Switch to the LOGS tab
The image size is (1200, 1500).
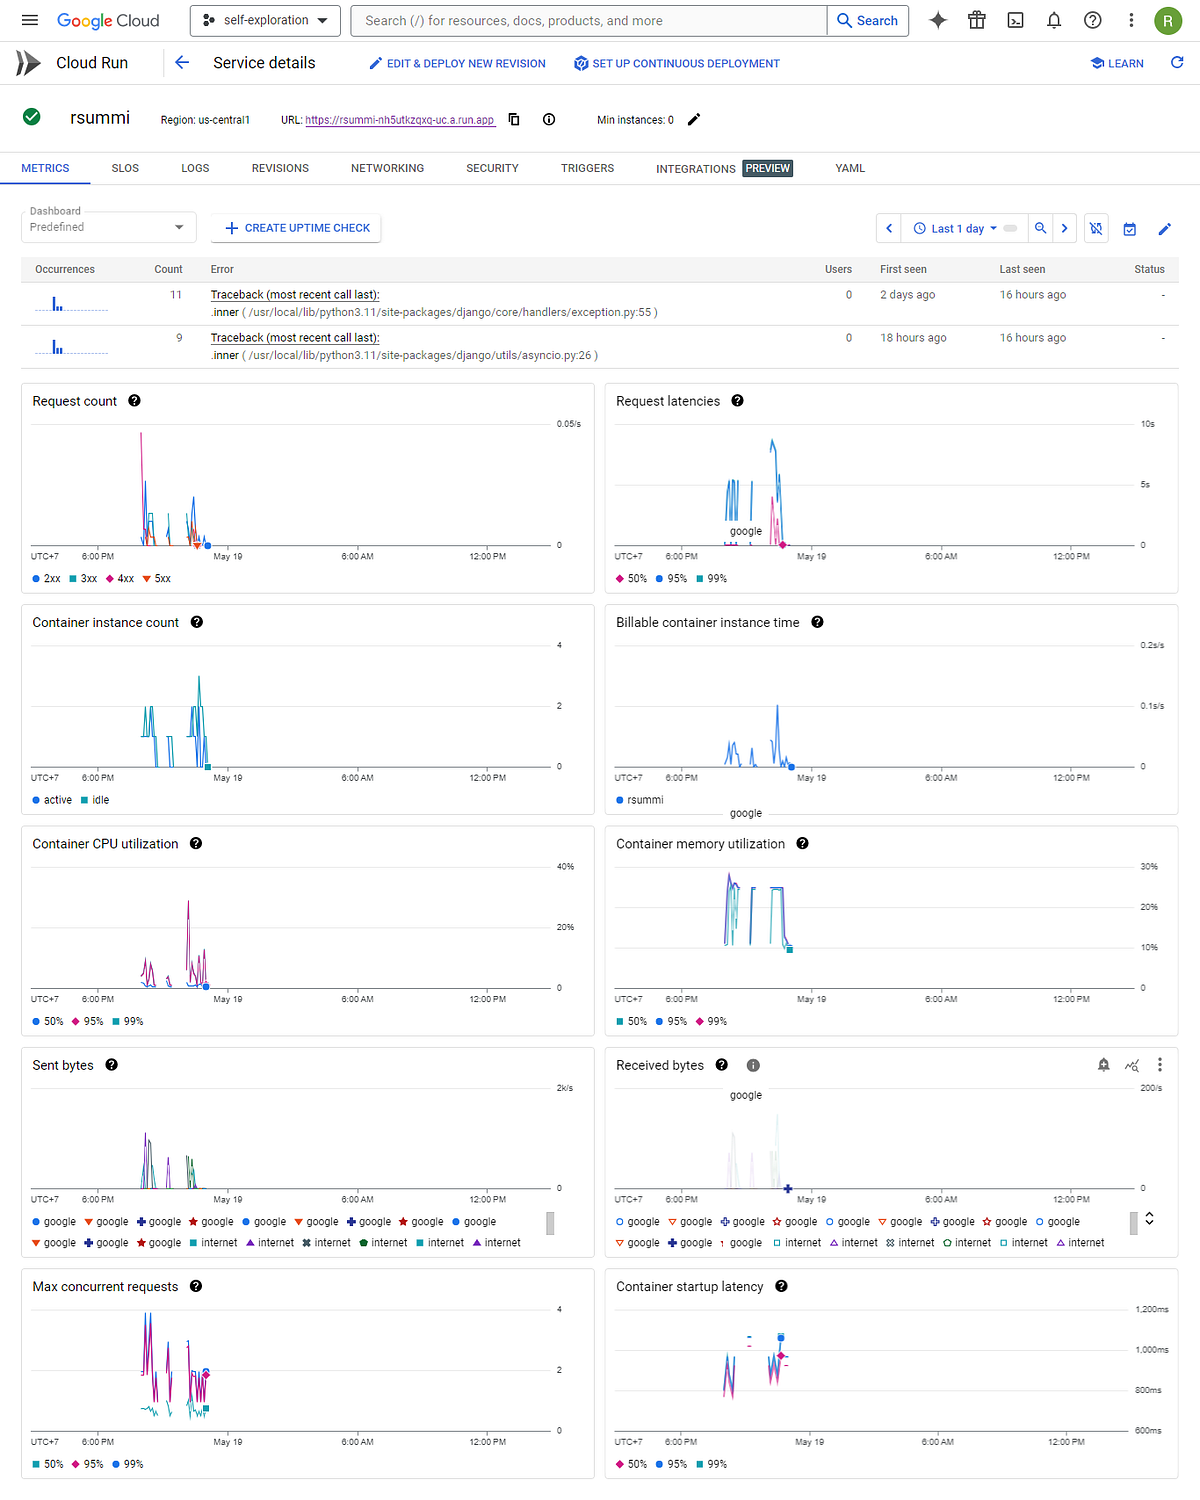point(195,168)
